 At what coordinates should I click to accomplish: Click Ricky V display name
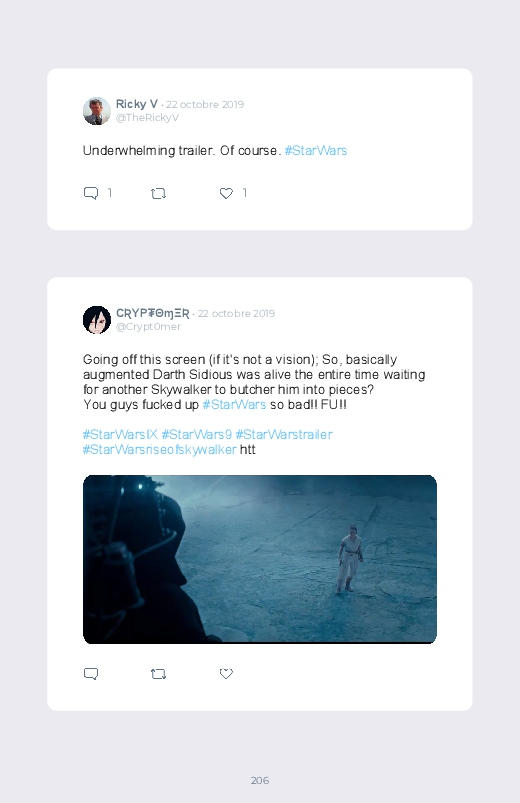click(137, 104)
